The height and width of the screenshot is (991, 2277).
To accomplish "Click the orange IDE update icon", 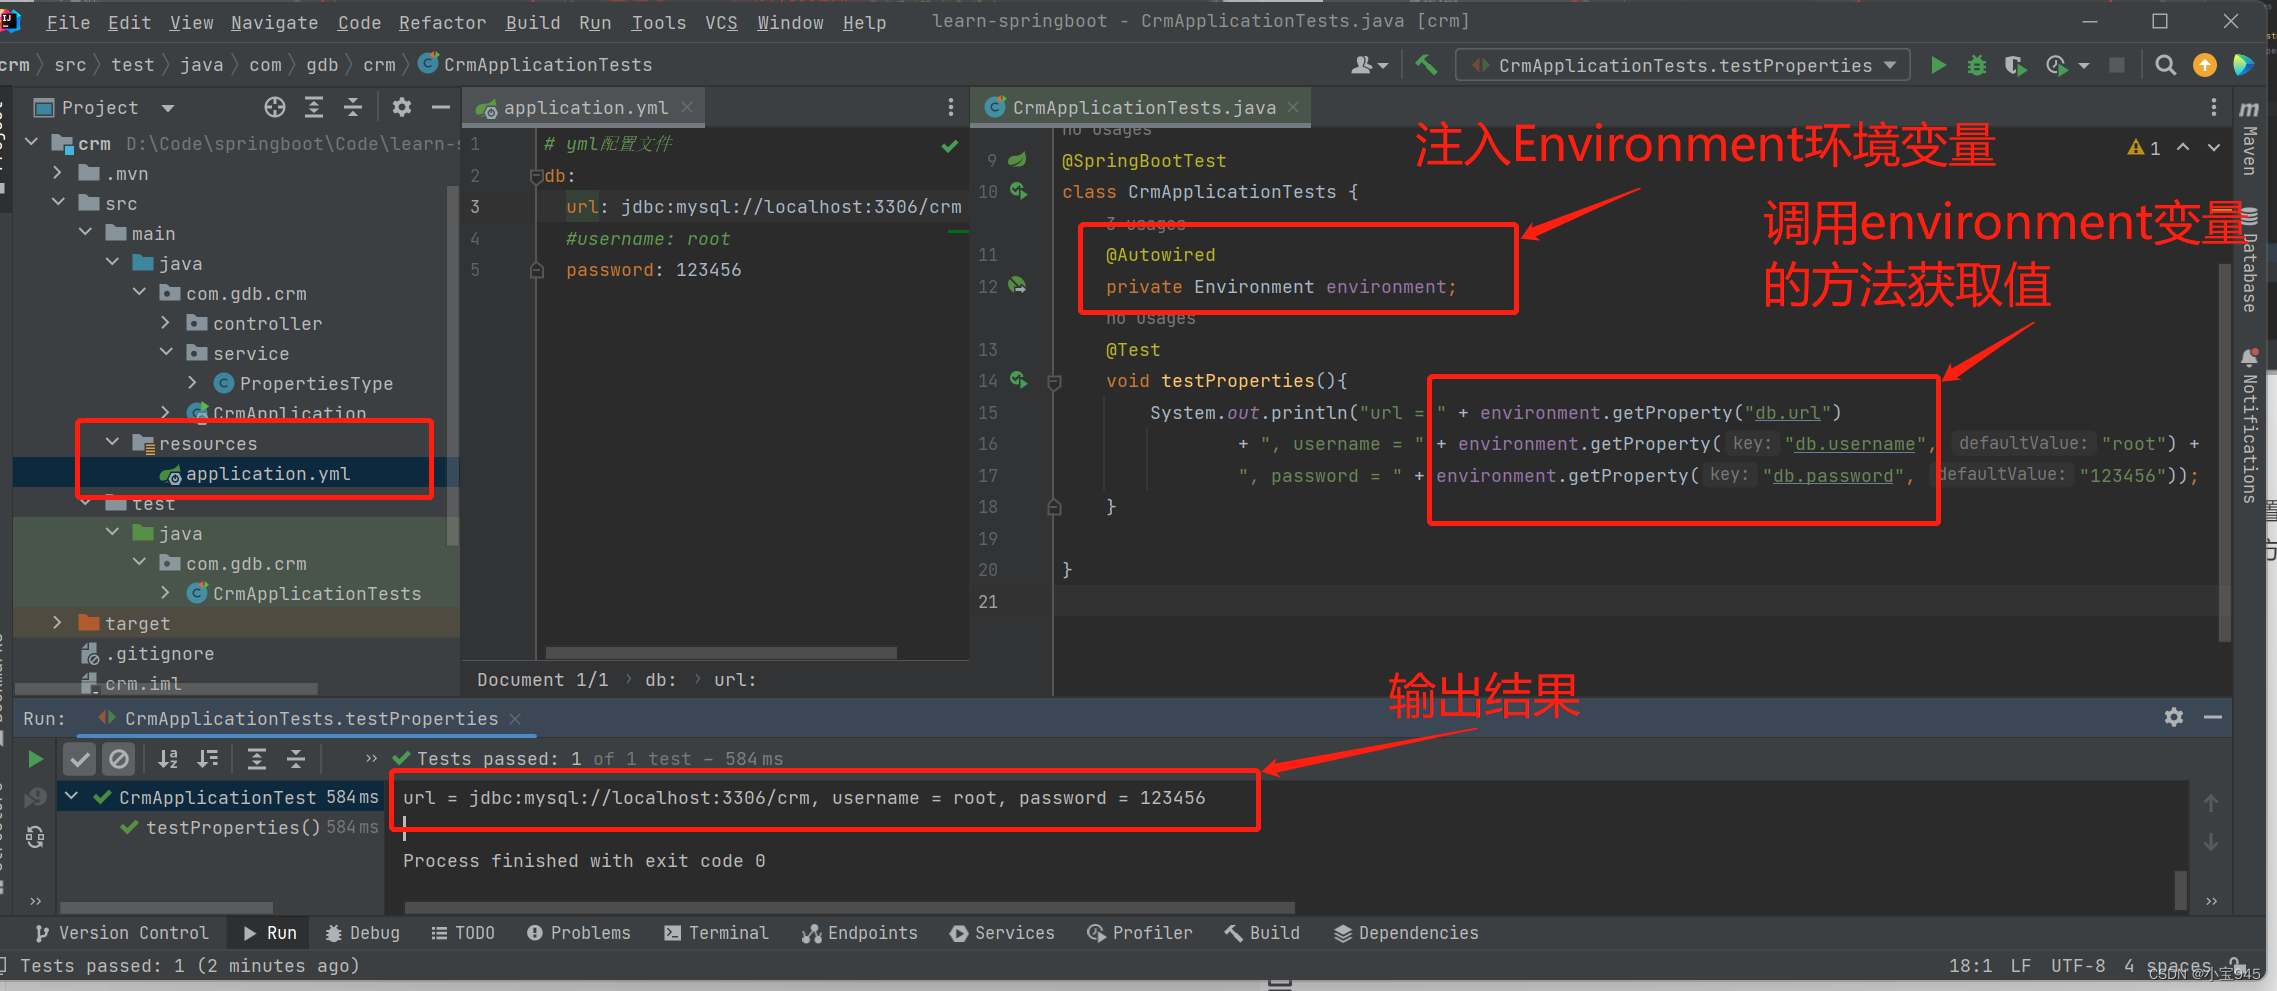I will [x=2204, y=65].
